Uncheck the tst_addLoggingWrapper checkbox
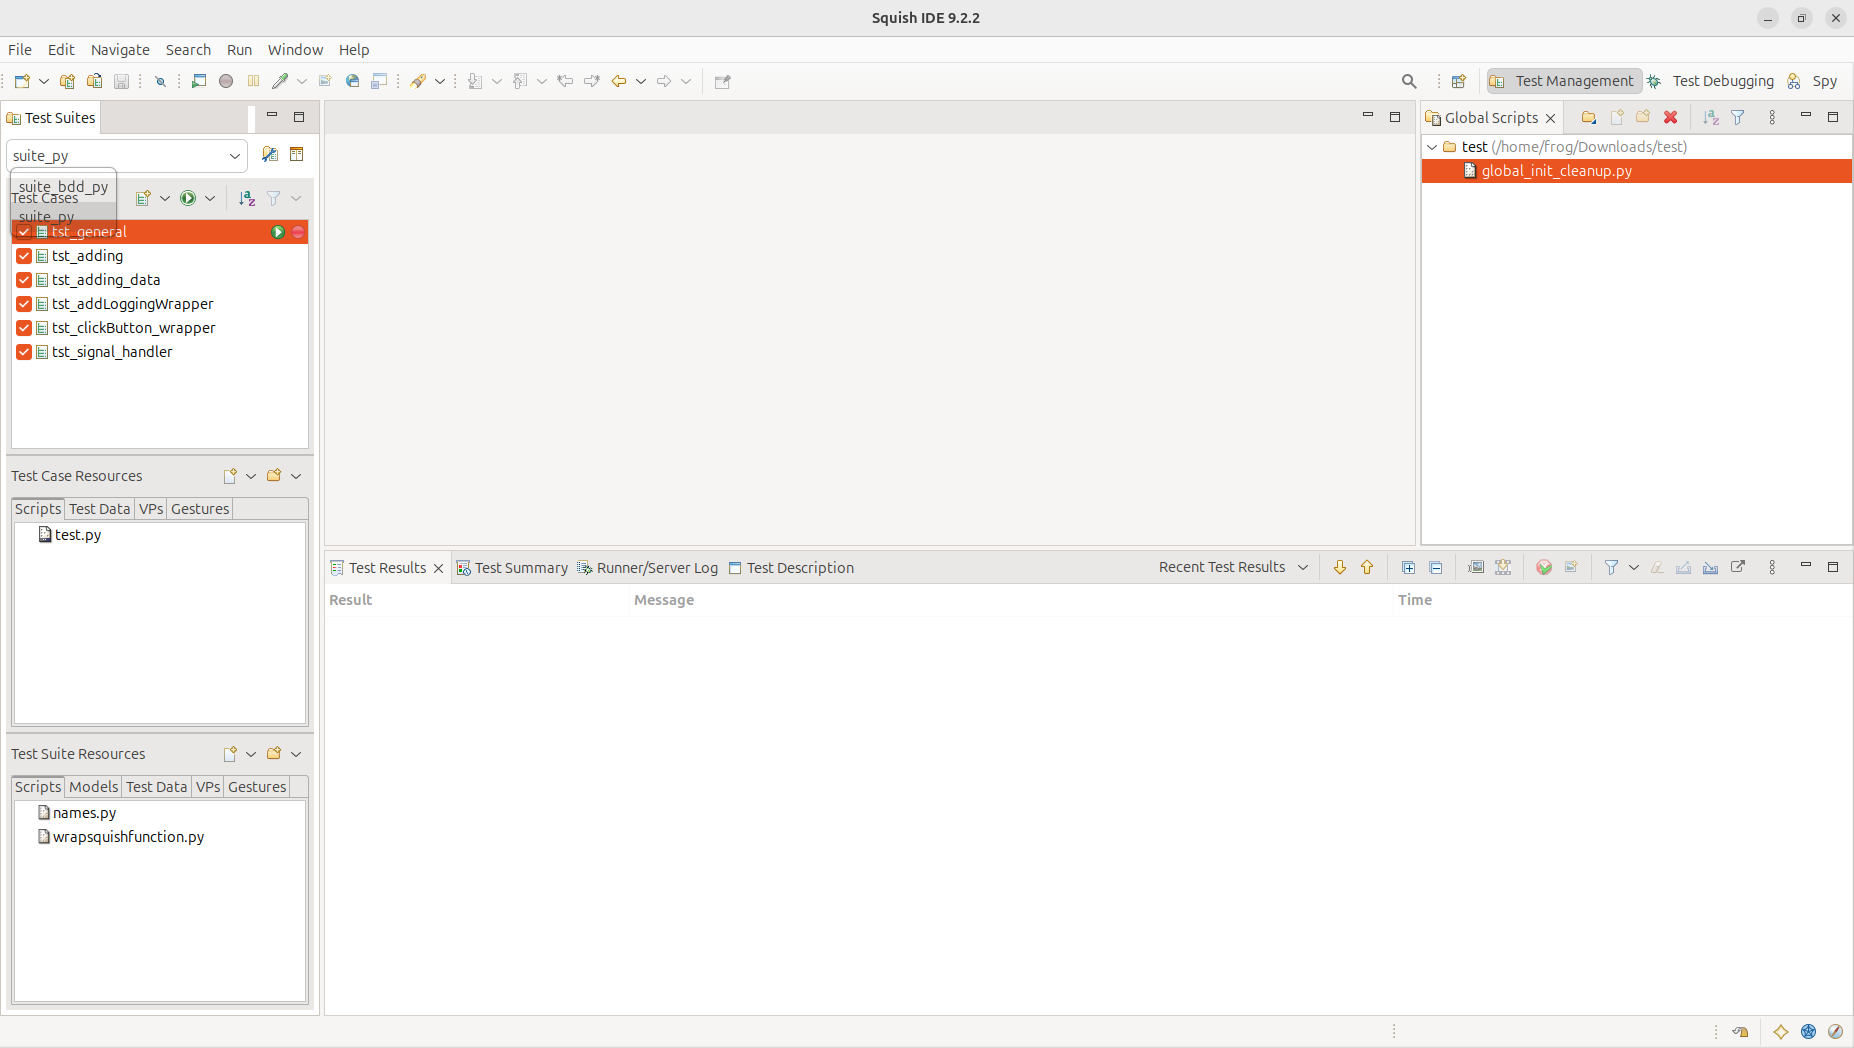Screen dimensions: 1854x1048 (x=24, y=304)
